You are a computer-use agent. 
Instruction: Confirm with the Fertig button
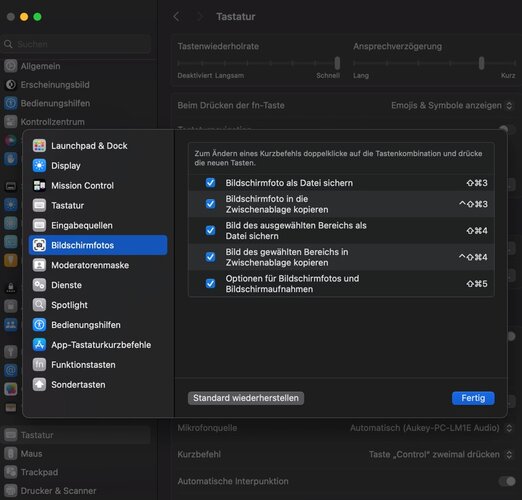pos(473,398)
